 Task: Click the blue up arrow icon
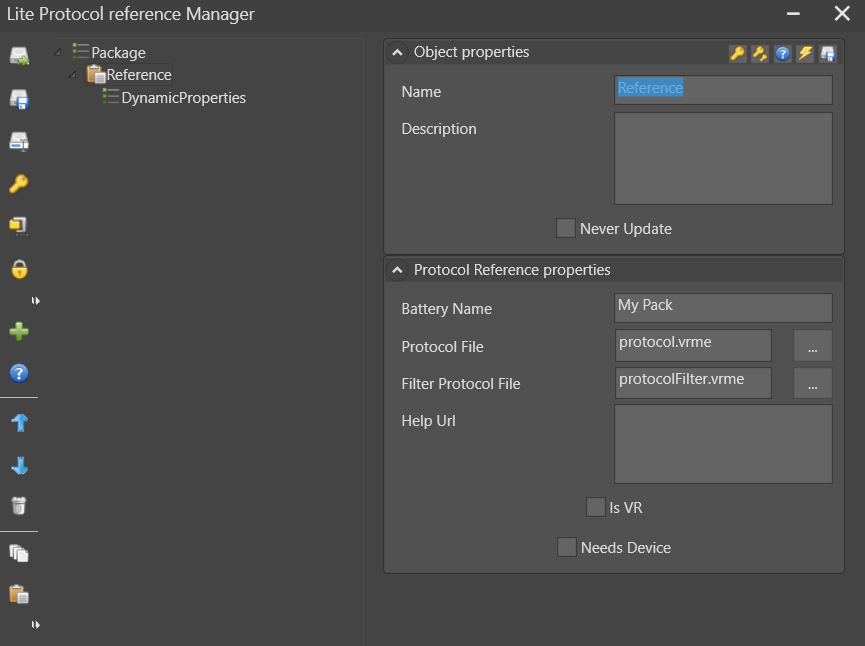pyautogui.click(x=19, y=423)
